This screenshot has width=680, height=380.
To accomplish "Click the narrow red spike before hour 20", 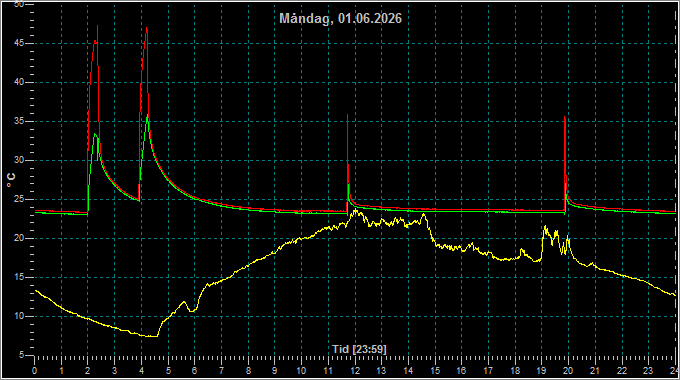I will (x=565, y=117).
